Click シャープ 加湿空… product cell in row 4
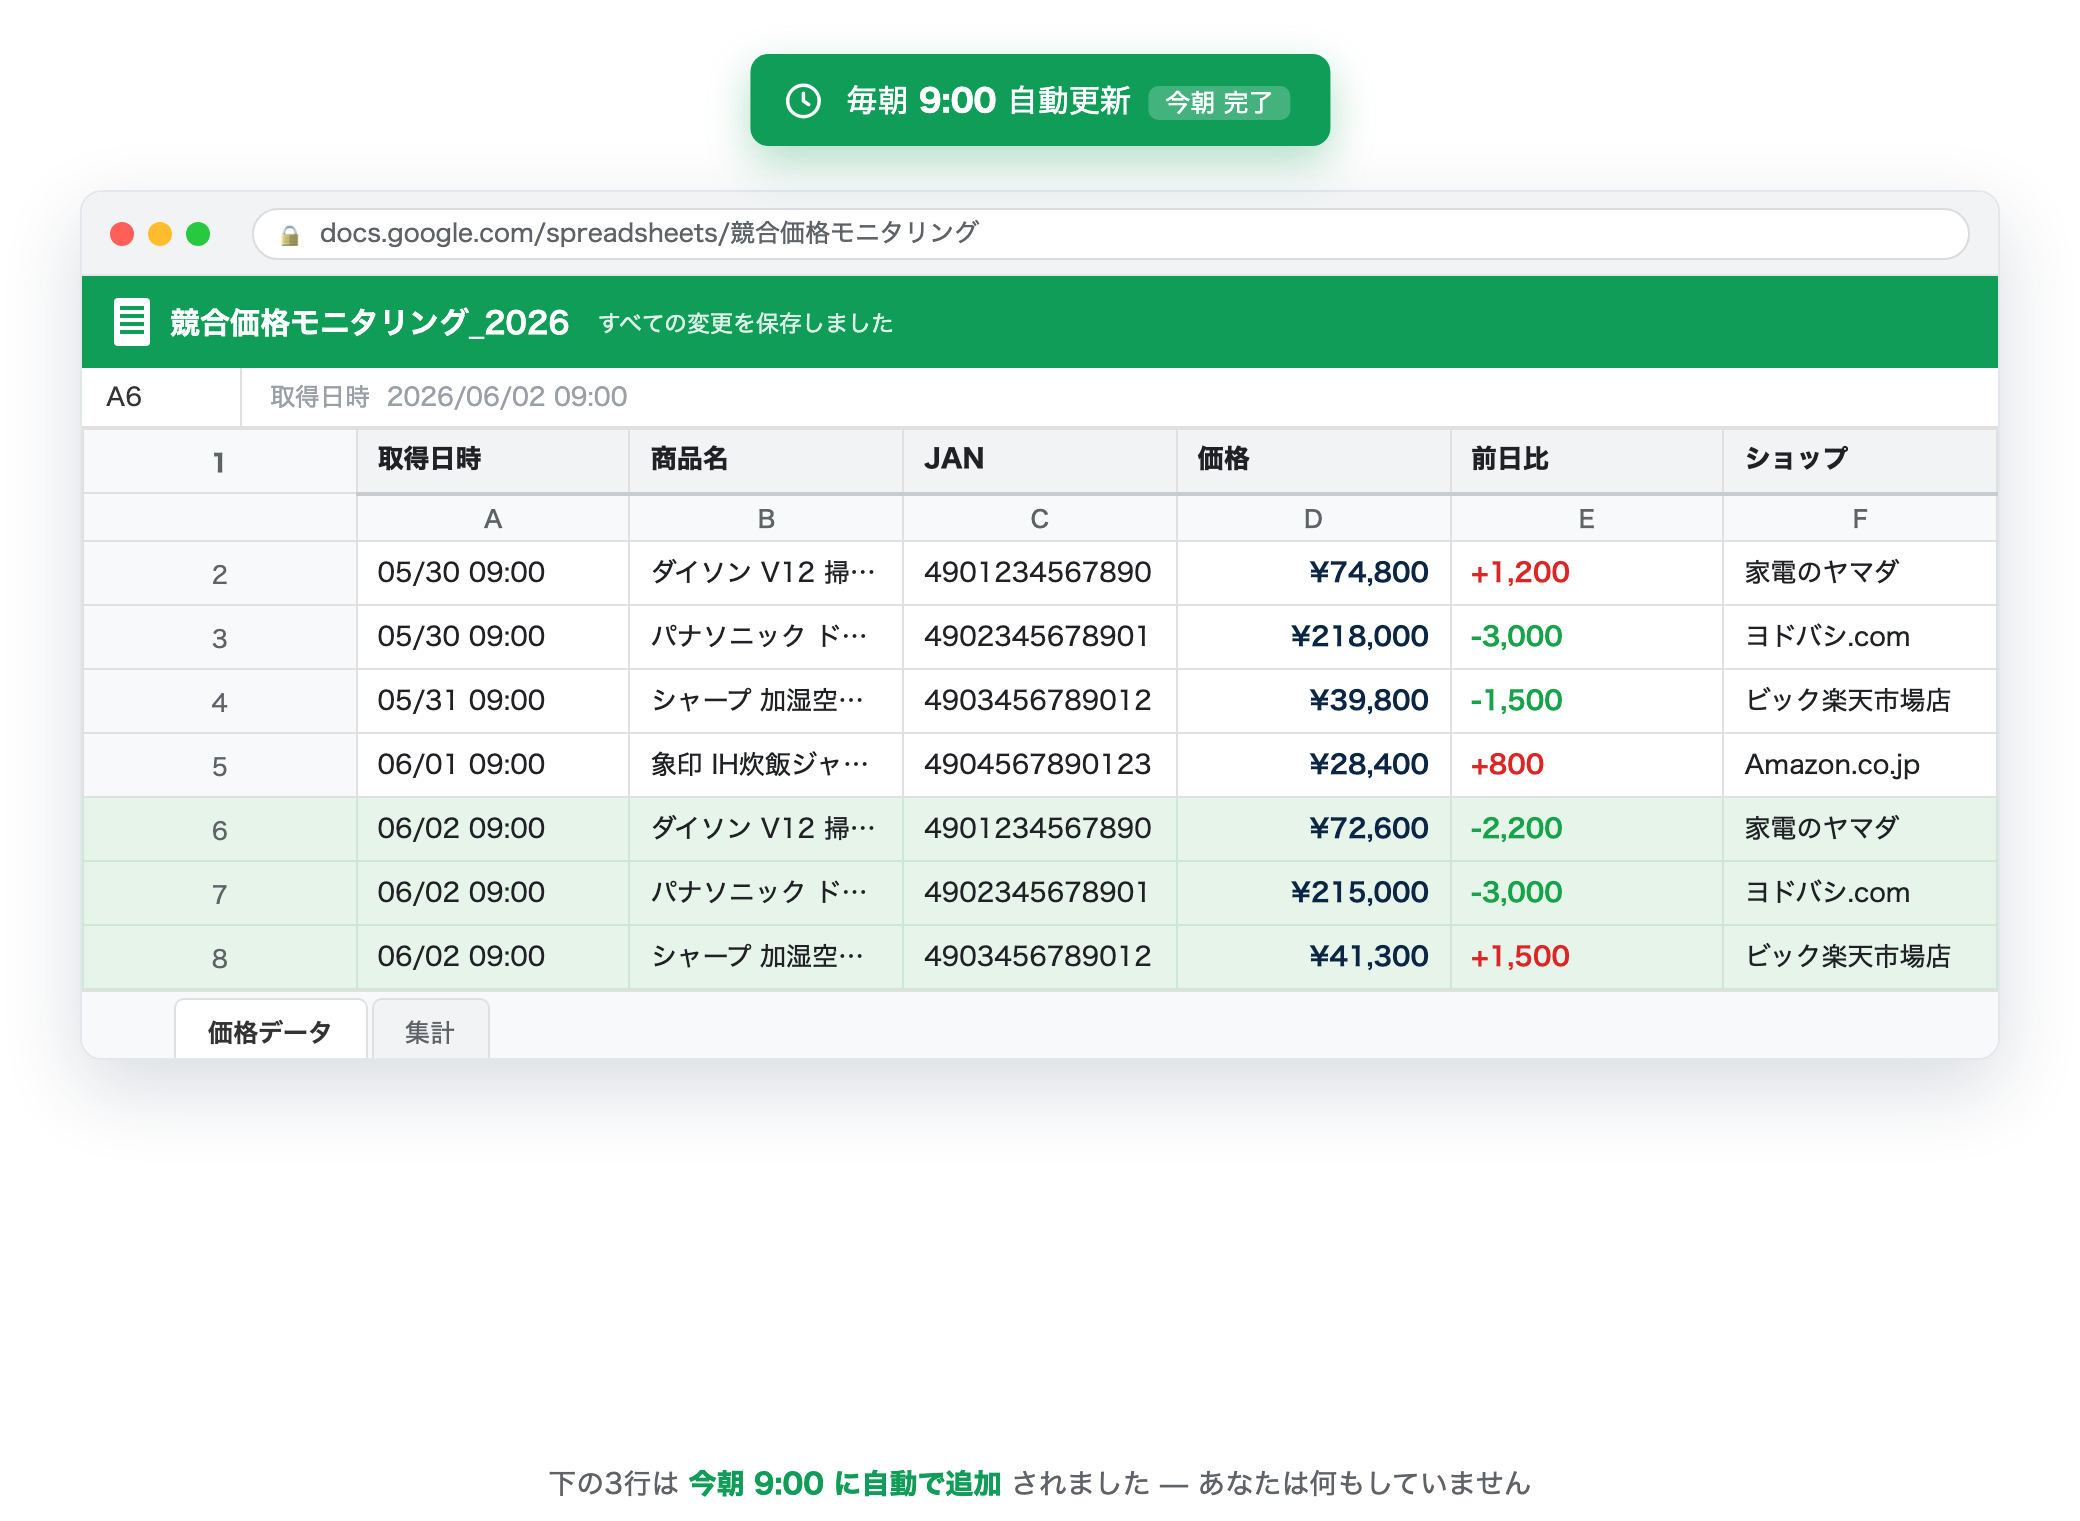Image resolution: width=2080 pixels, height=1521 pixels. [x=765, y=701]
